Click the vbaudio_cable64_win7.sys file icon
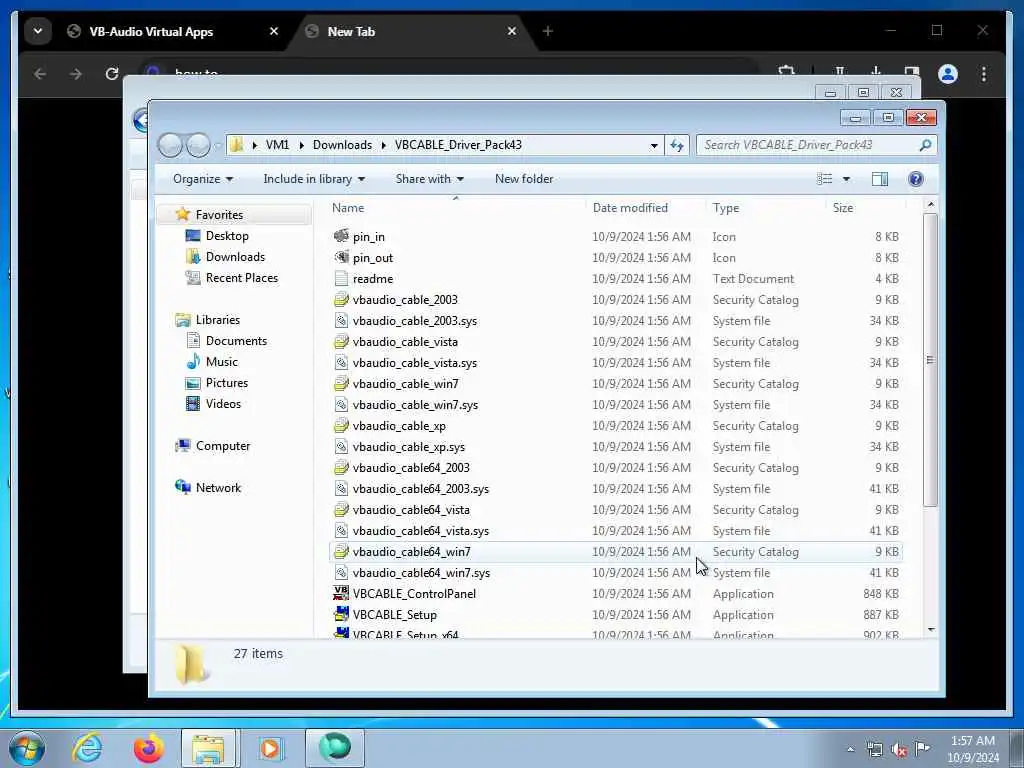 click(x=341, y=572)
